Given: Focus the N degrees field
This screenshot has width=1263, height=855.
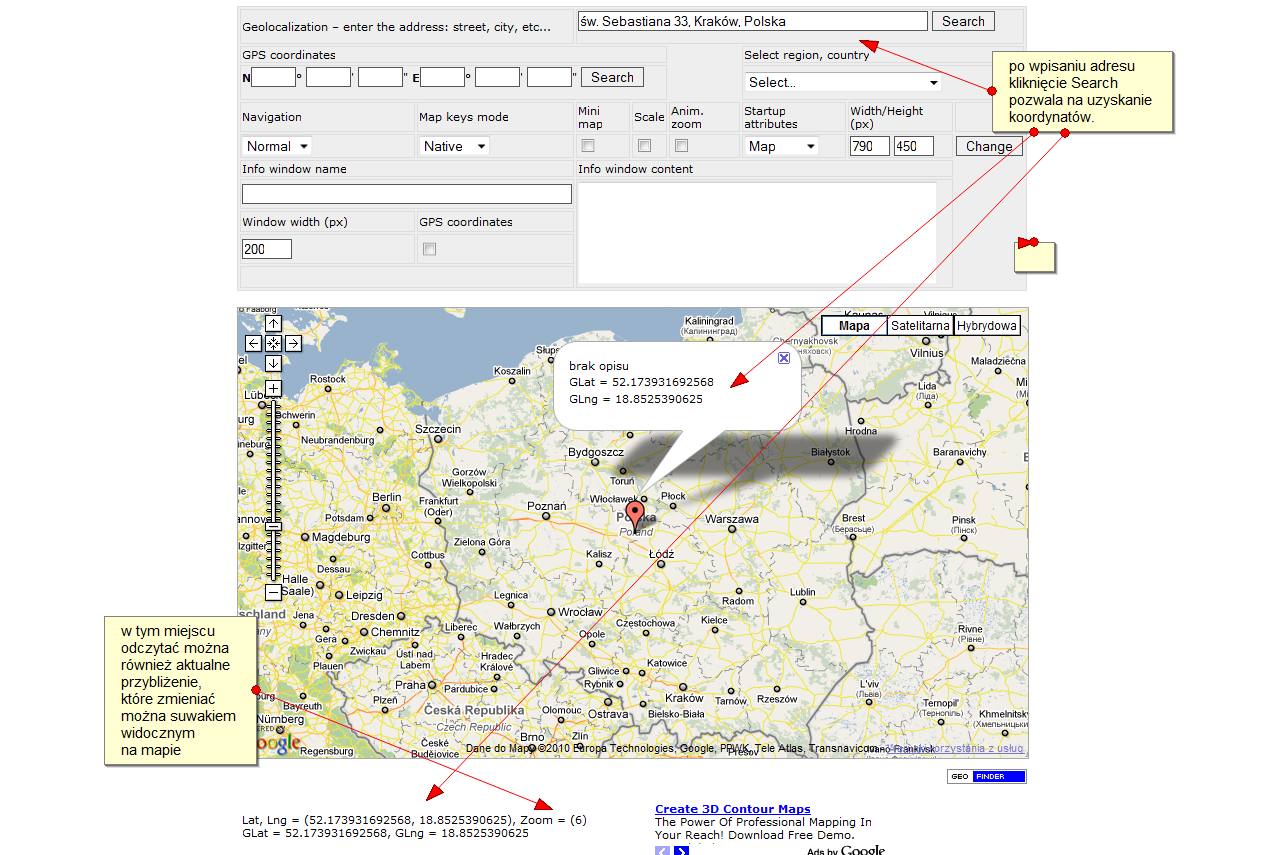Looking at the screenshot, I should (273, 77).
